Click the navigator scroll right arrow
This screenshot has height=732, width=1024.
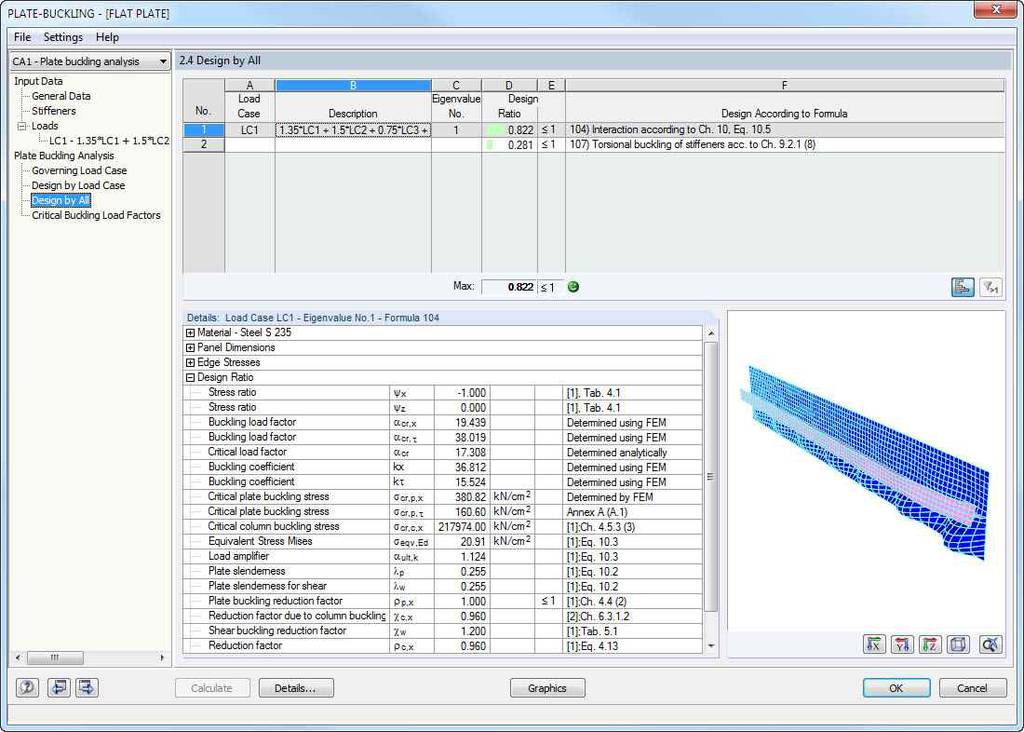(162, 658)
